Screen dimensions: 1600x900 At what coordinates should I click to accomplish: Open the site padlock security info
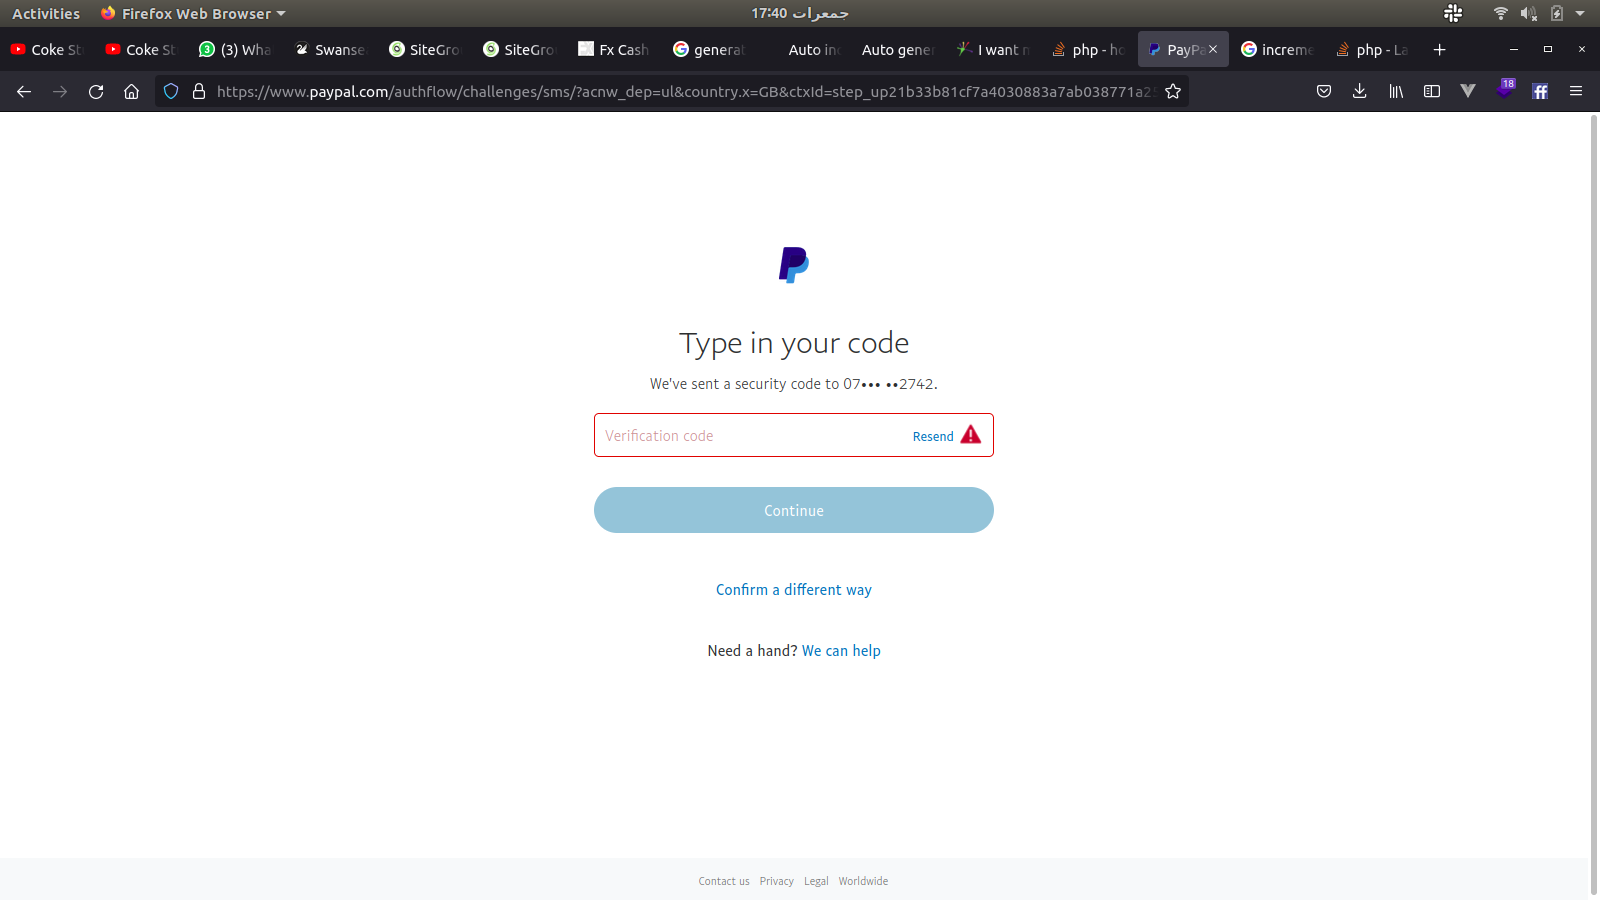pyautogui.click(x=199, y=92)
